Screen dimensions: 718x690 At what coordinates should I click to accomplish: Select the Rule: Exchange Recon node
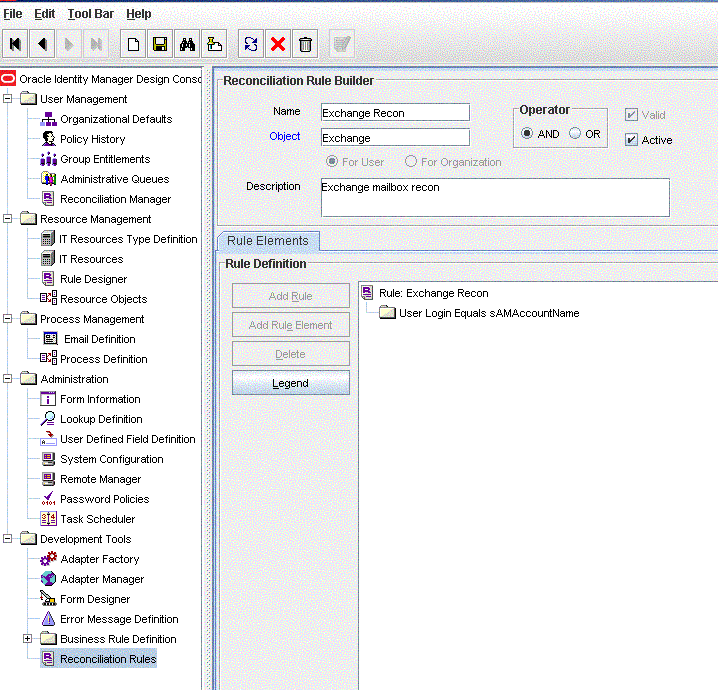(433, 293)
